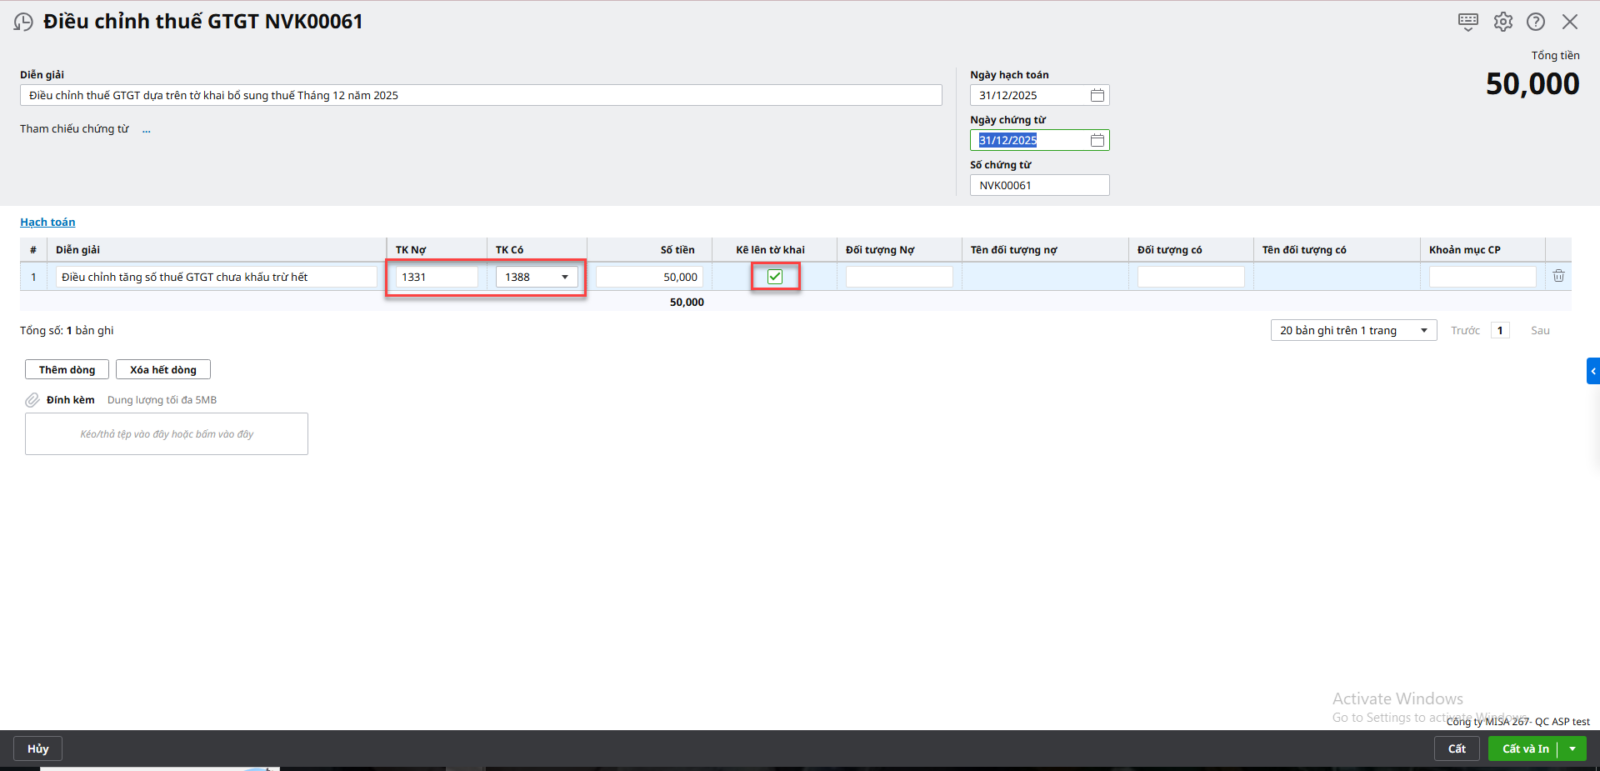Open calendar for Ngày chứng từ

pyautogui.click(x=1097, y=140)
